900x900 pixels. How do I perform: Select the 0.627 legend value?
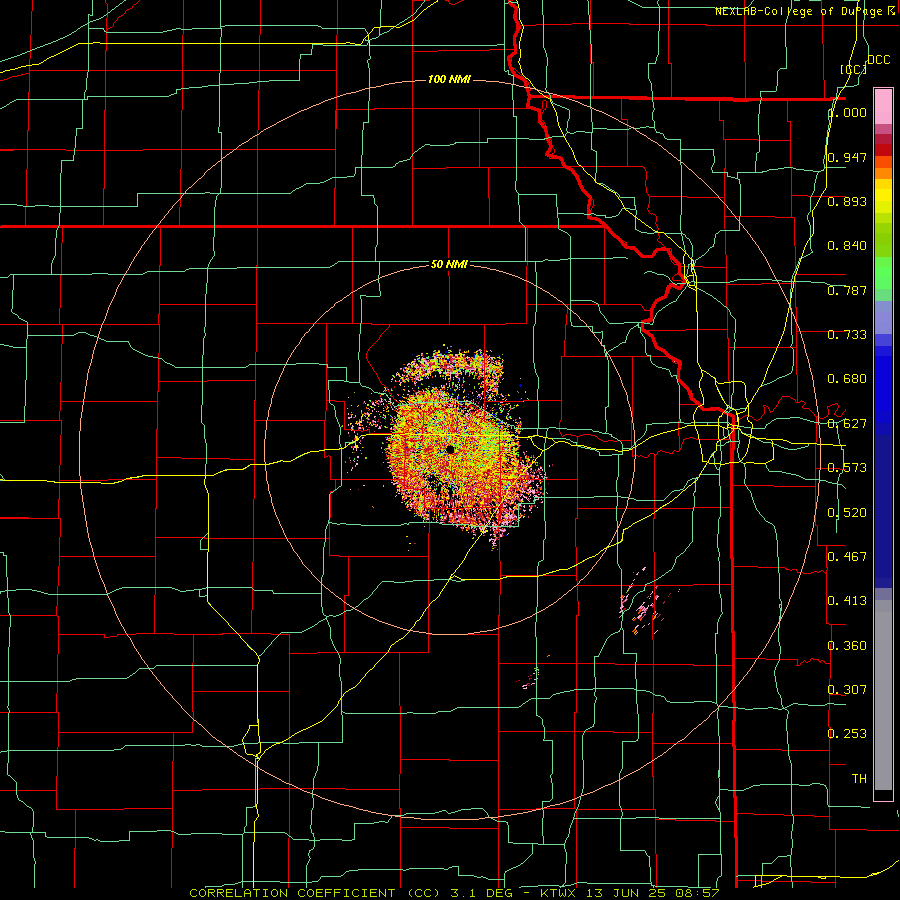point(847,424)
